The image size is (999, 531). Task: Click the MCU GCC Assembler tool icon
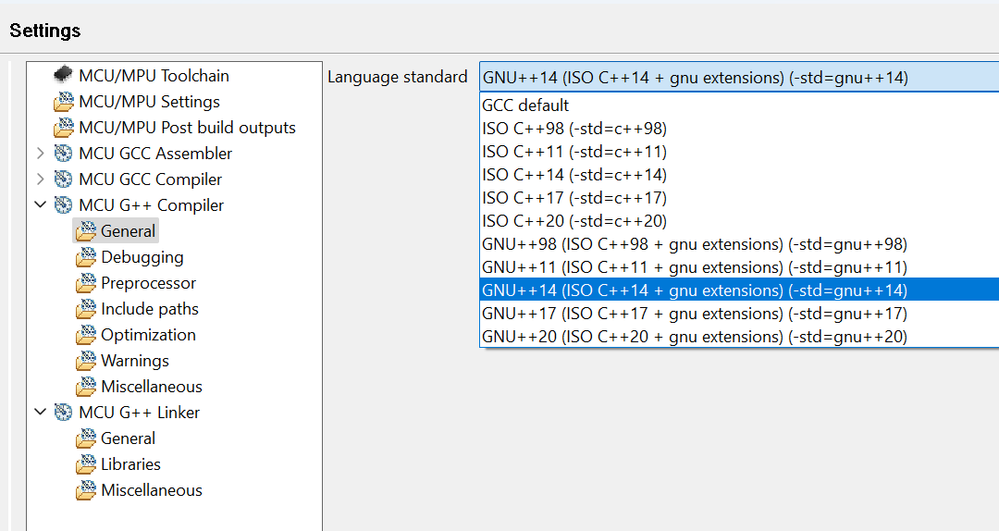coord(63,153)
